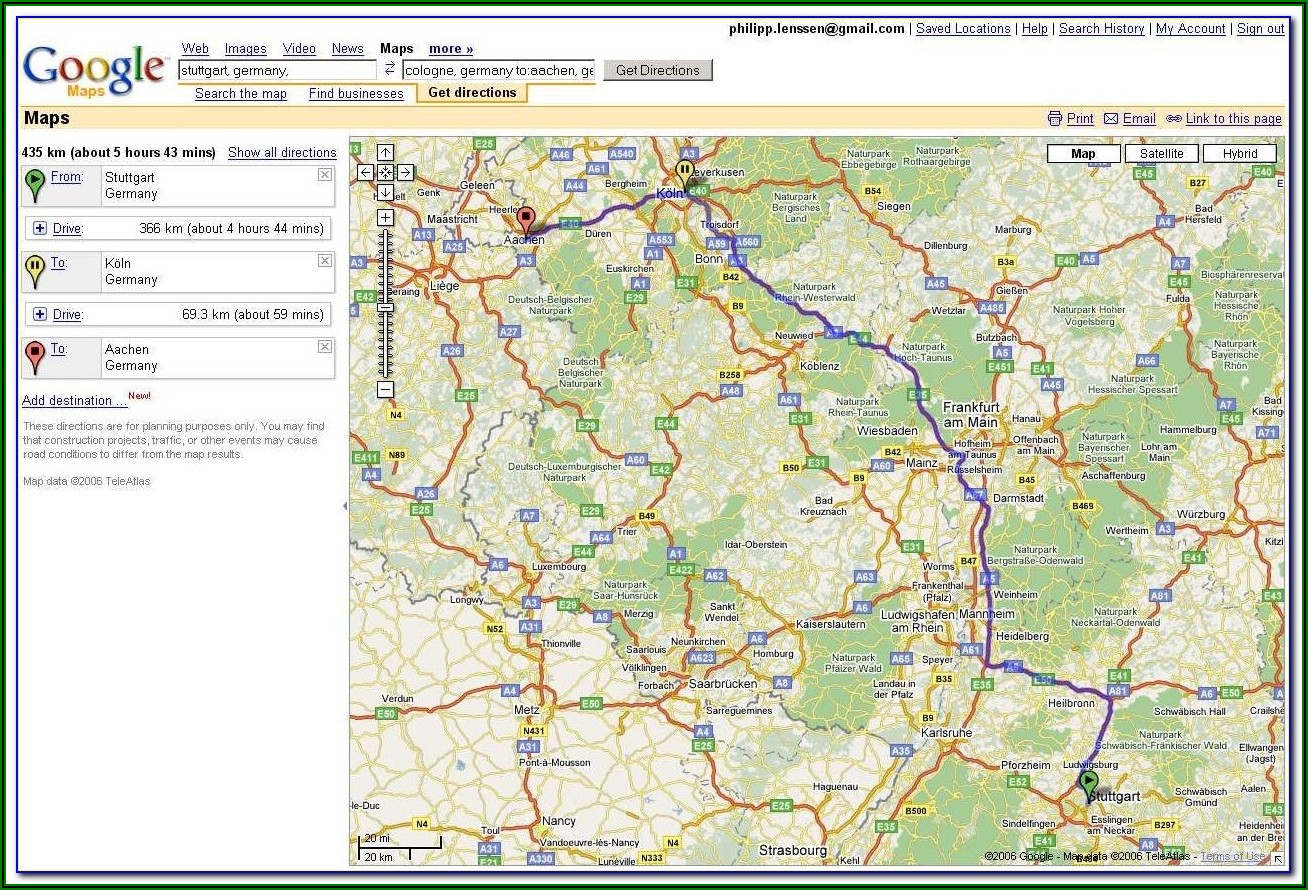Remove the Köln destination with X
1308x890 pixels.
(x=324, y=261)
